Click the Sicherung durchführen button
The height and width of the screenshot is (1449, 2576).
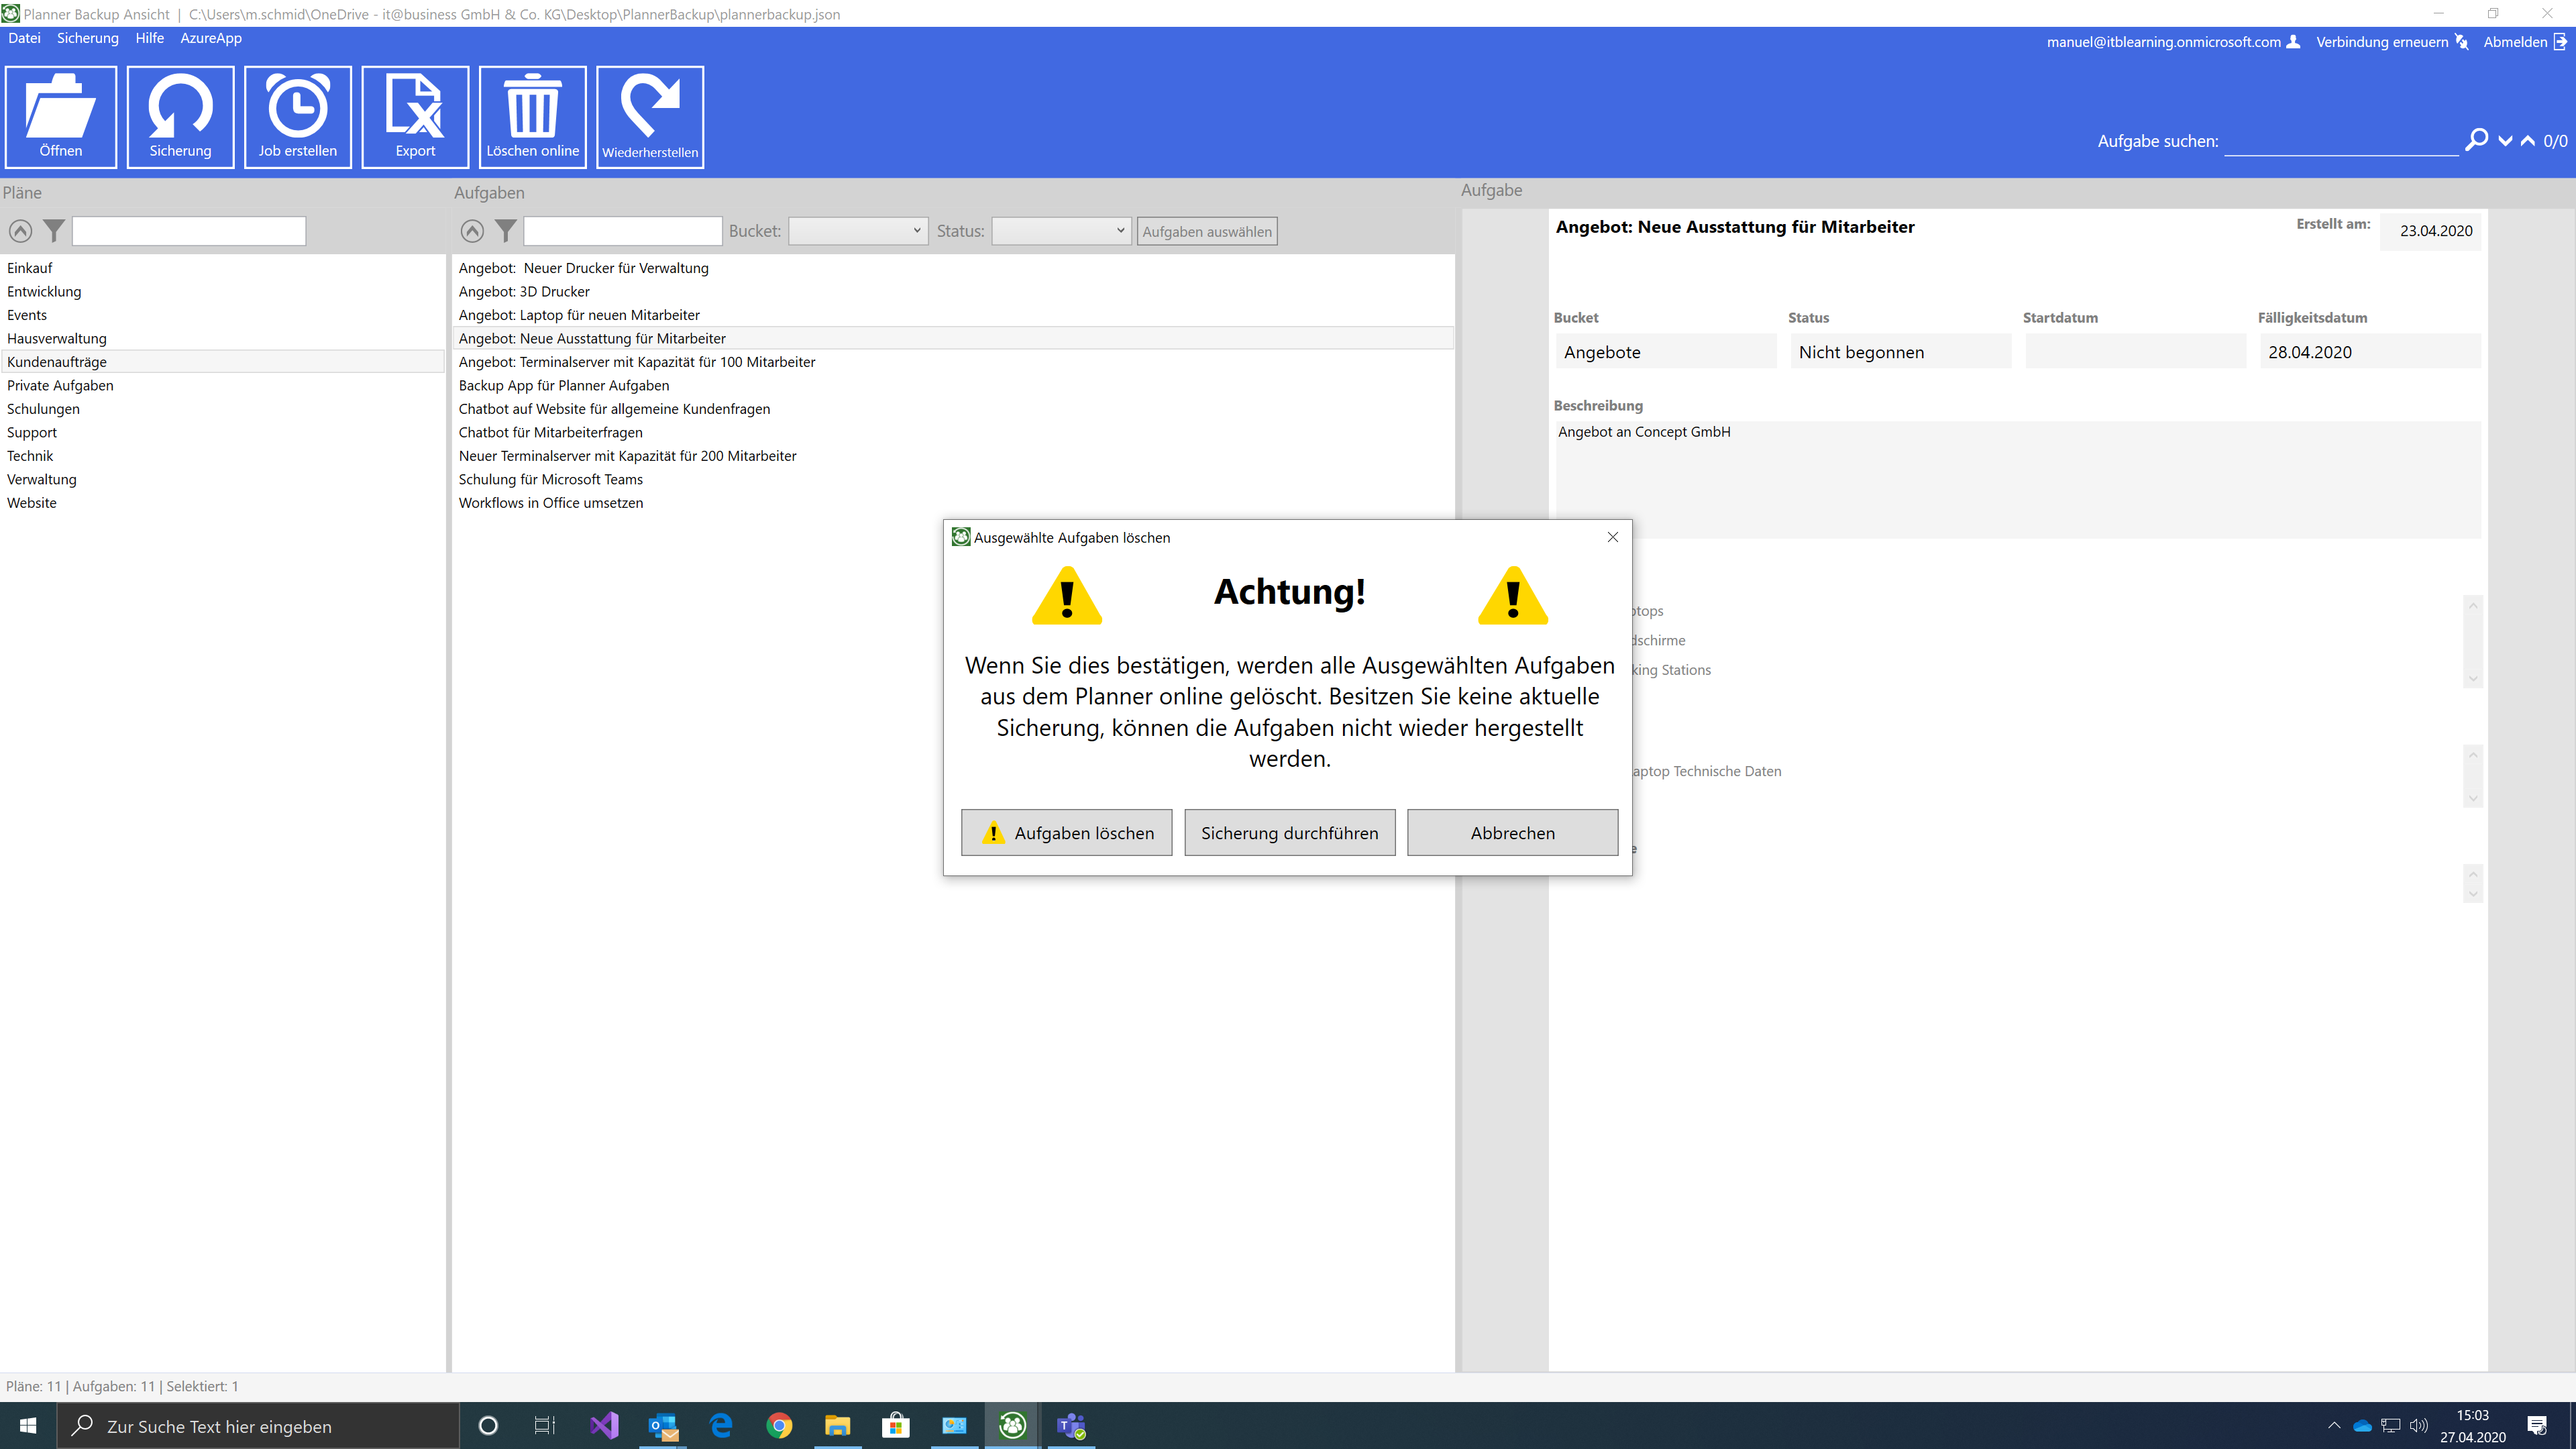click(x=1289, y=832)
